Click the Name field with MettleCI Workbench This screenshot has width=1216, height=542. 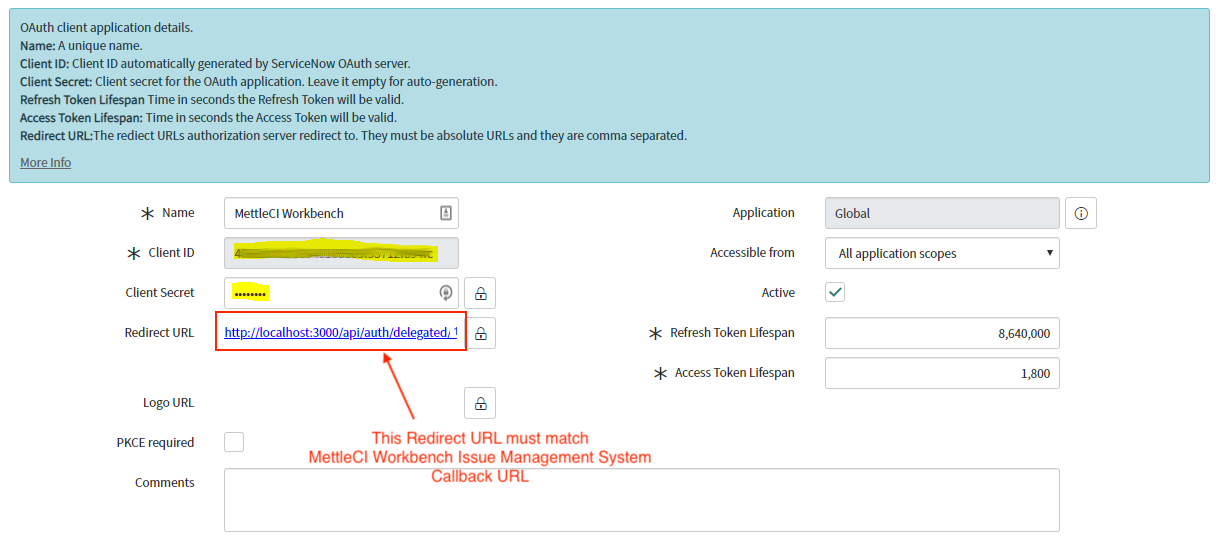(x=330, y=213)
